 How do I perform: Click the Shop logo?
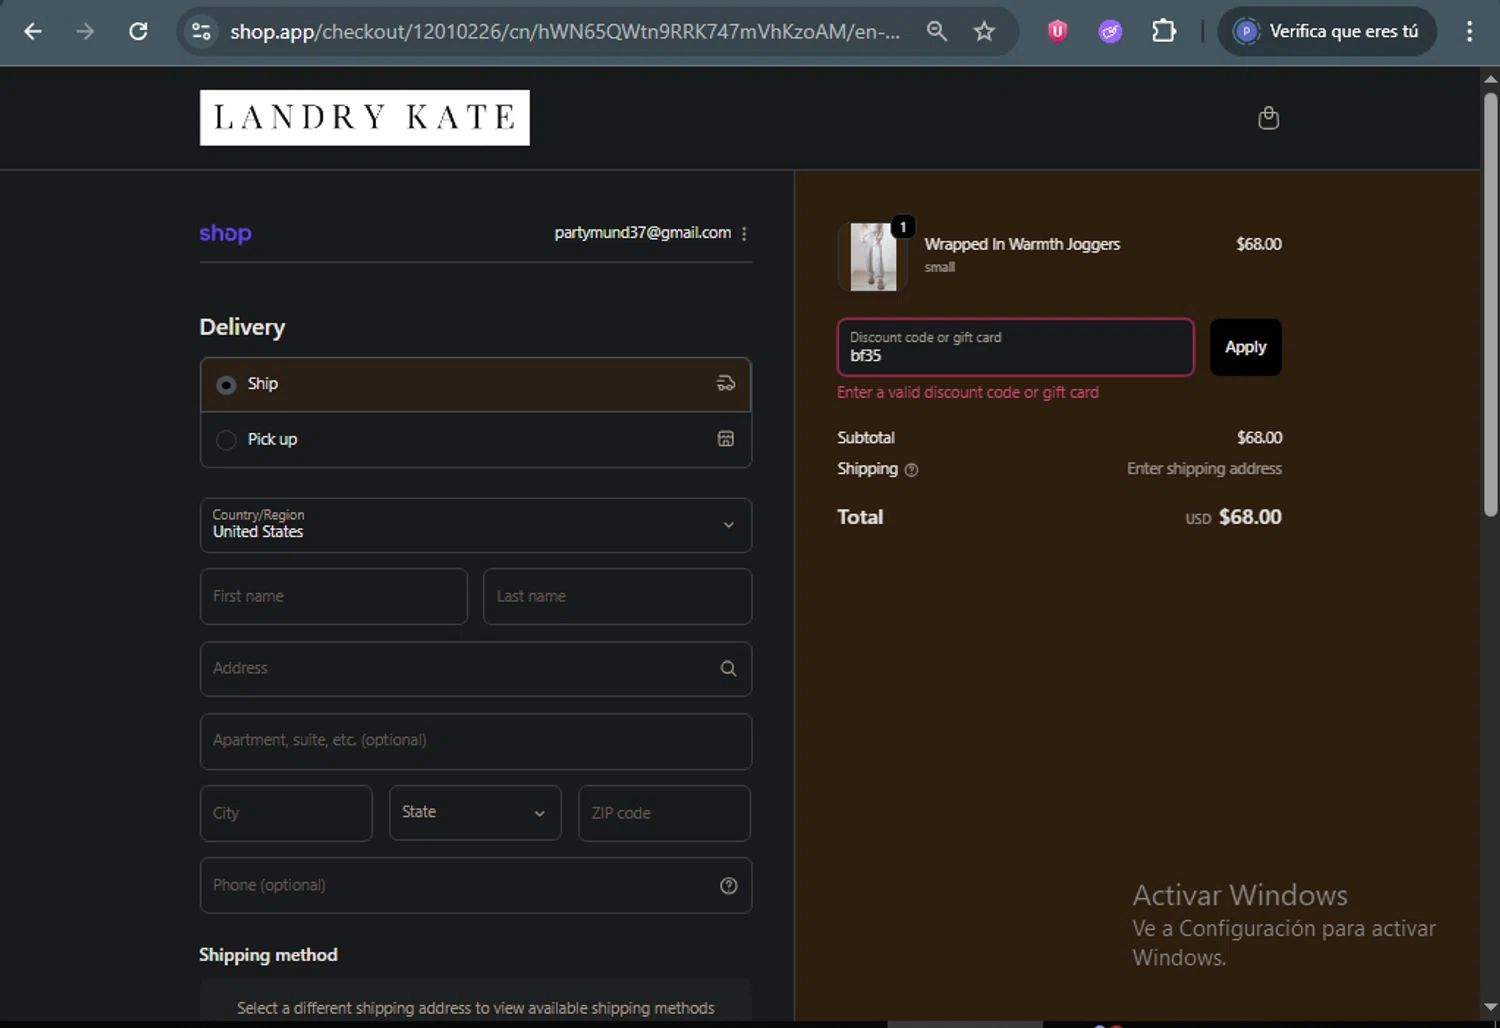[x=225, y=233]
